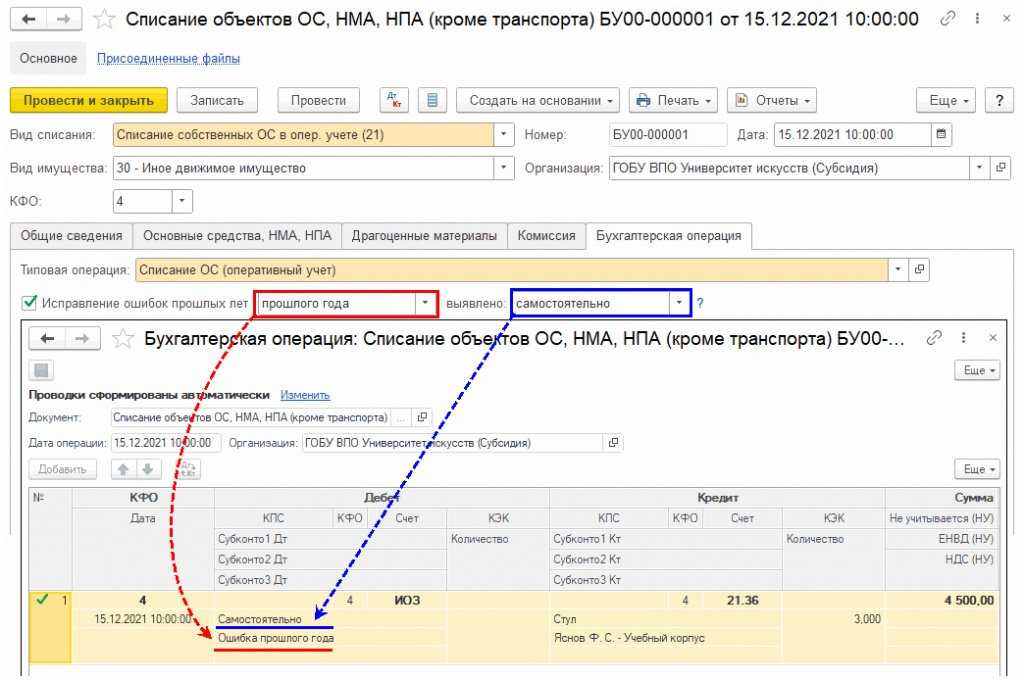Viewport: 1024px width, 680px height.
Task: Expand the Организация dropdown arrow
Action: [979, 168]
